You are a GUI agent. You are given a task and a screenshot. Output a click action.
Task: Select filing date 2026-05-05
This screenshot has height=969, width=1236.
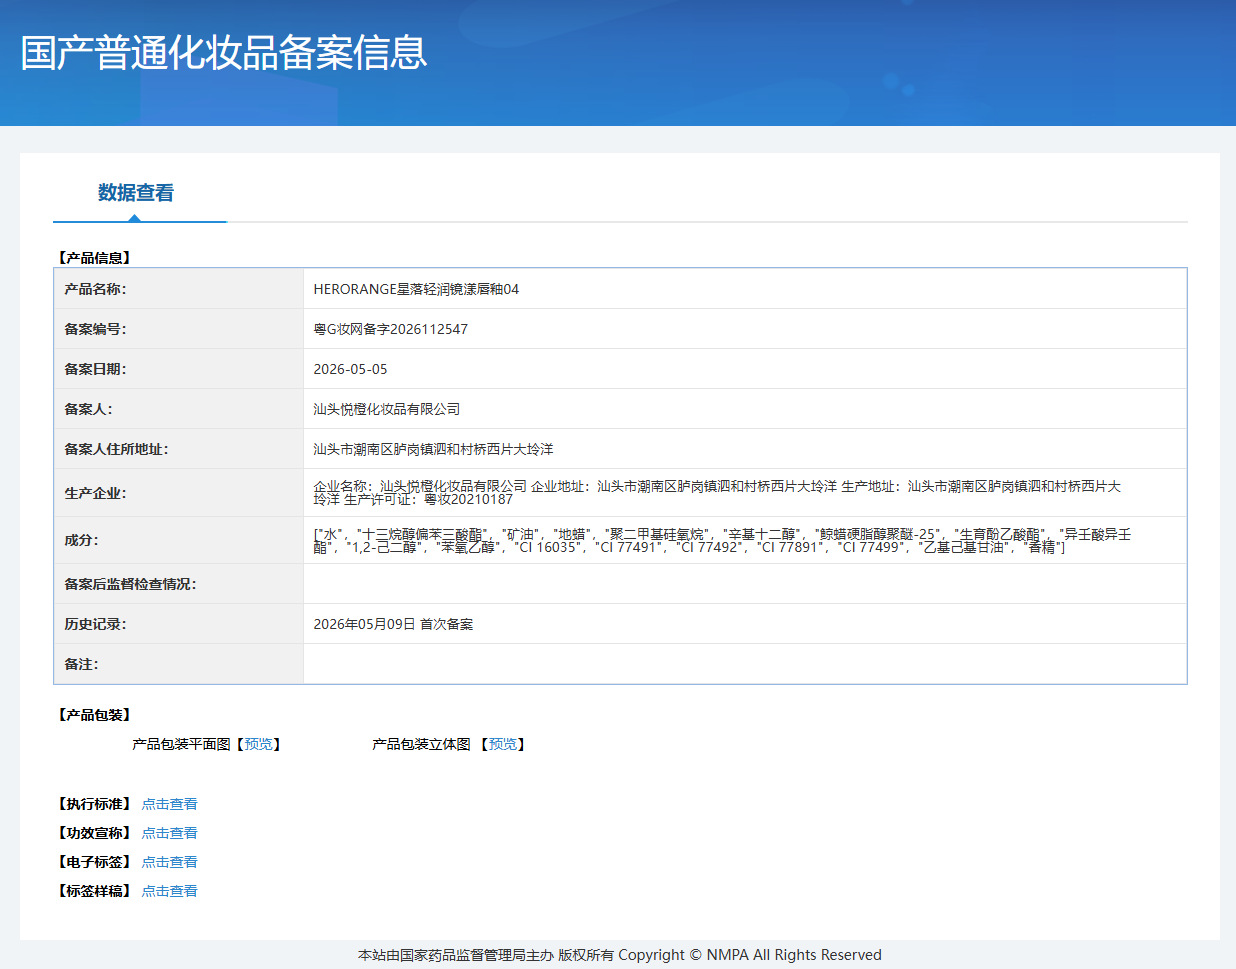pyautogui.click(x=350, y=369)
